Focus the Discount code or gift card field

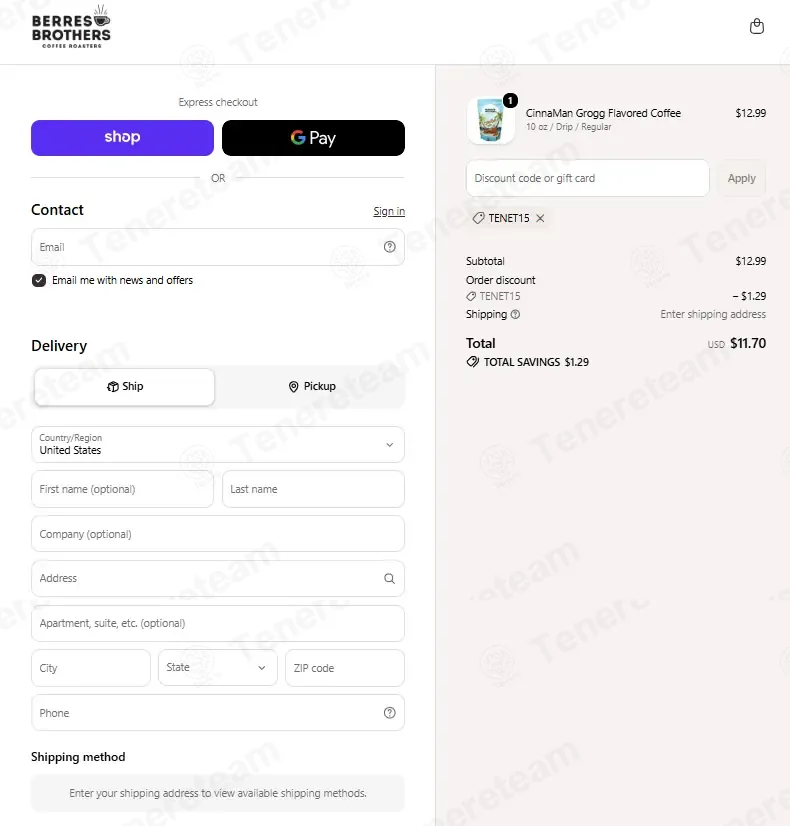tap(588, 178)
